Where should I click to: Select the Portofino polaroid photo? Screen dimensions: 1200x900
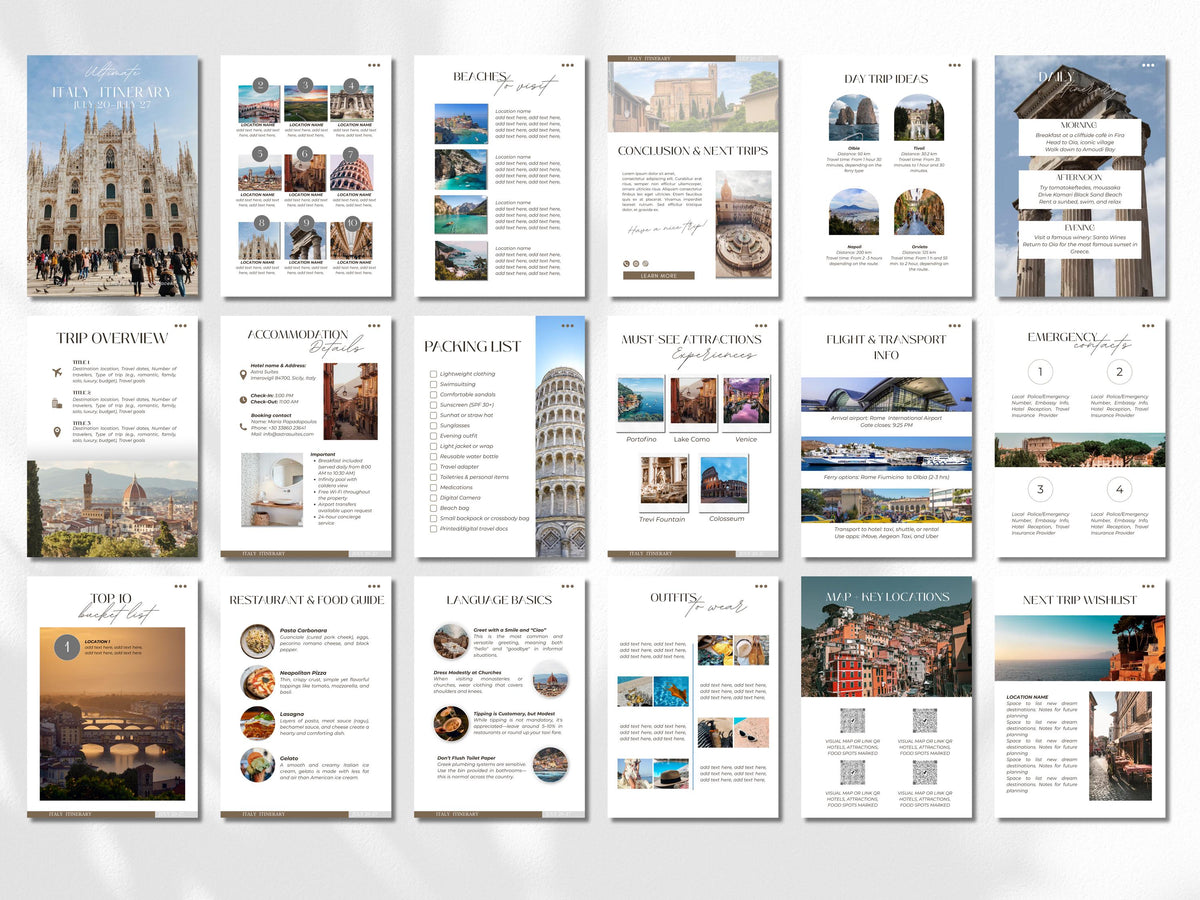coord(640,404)
